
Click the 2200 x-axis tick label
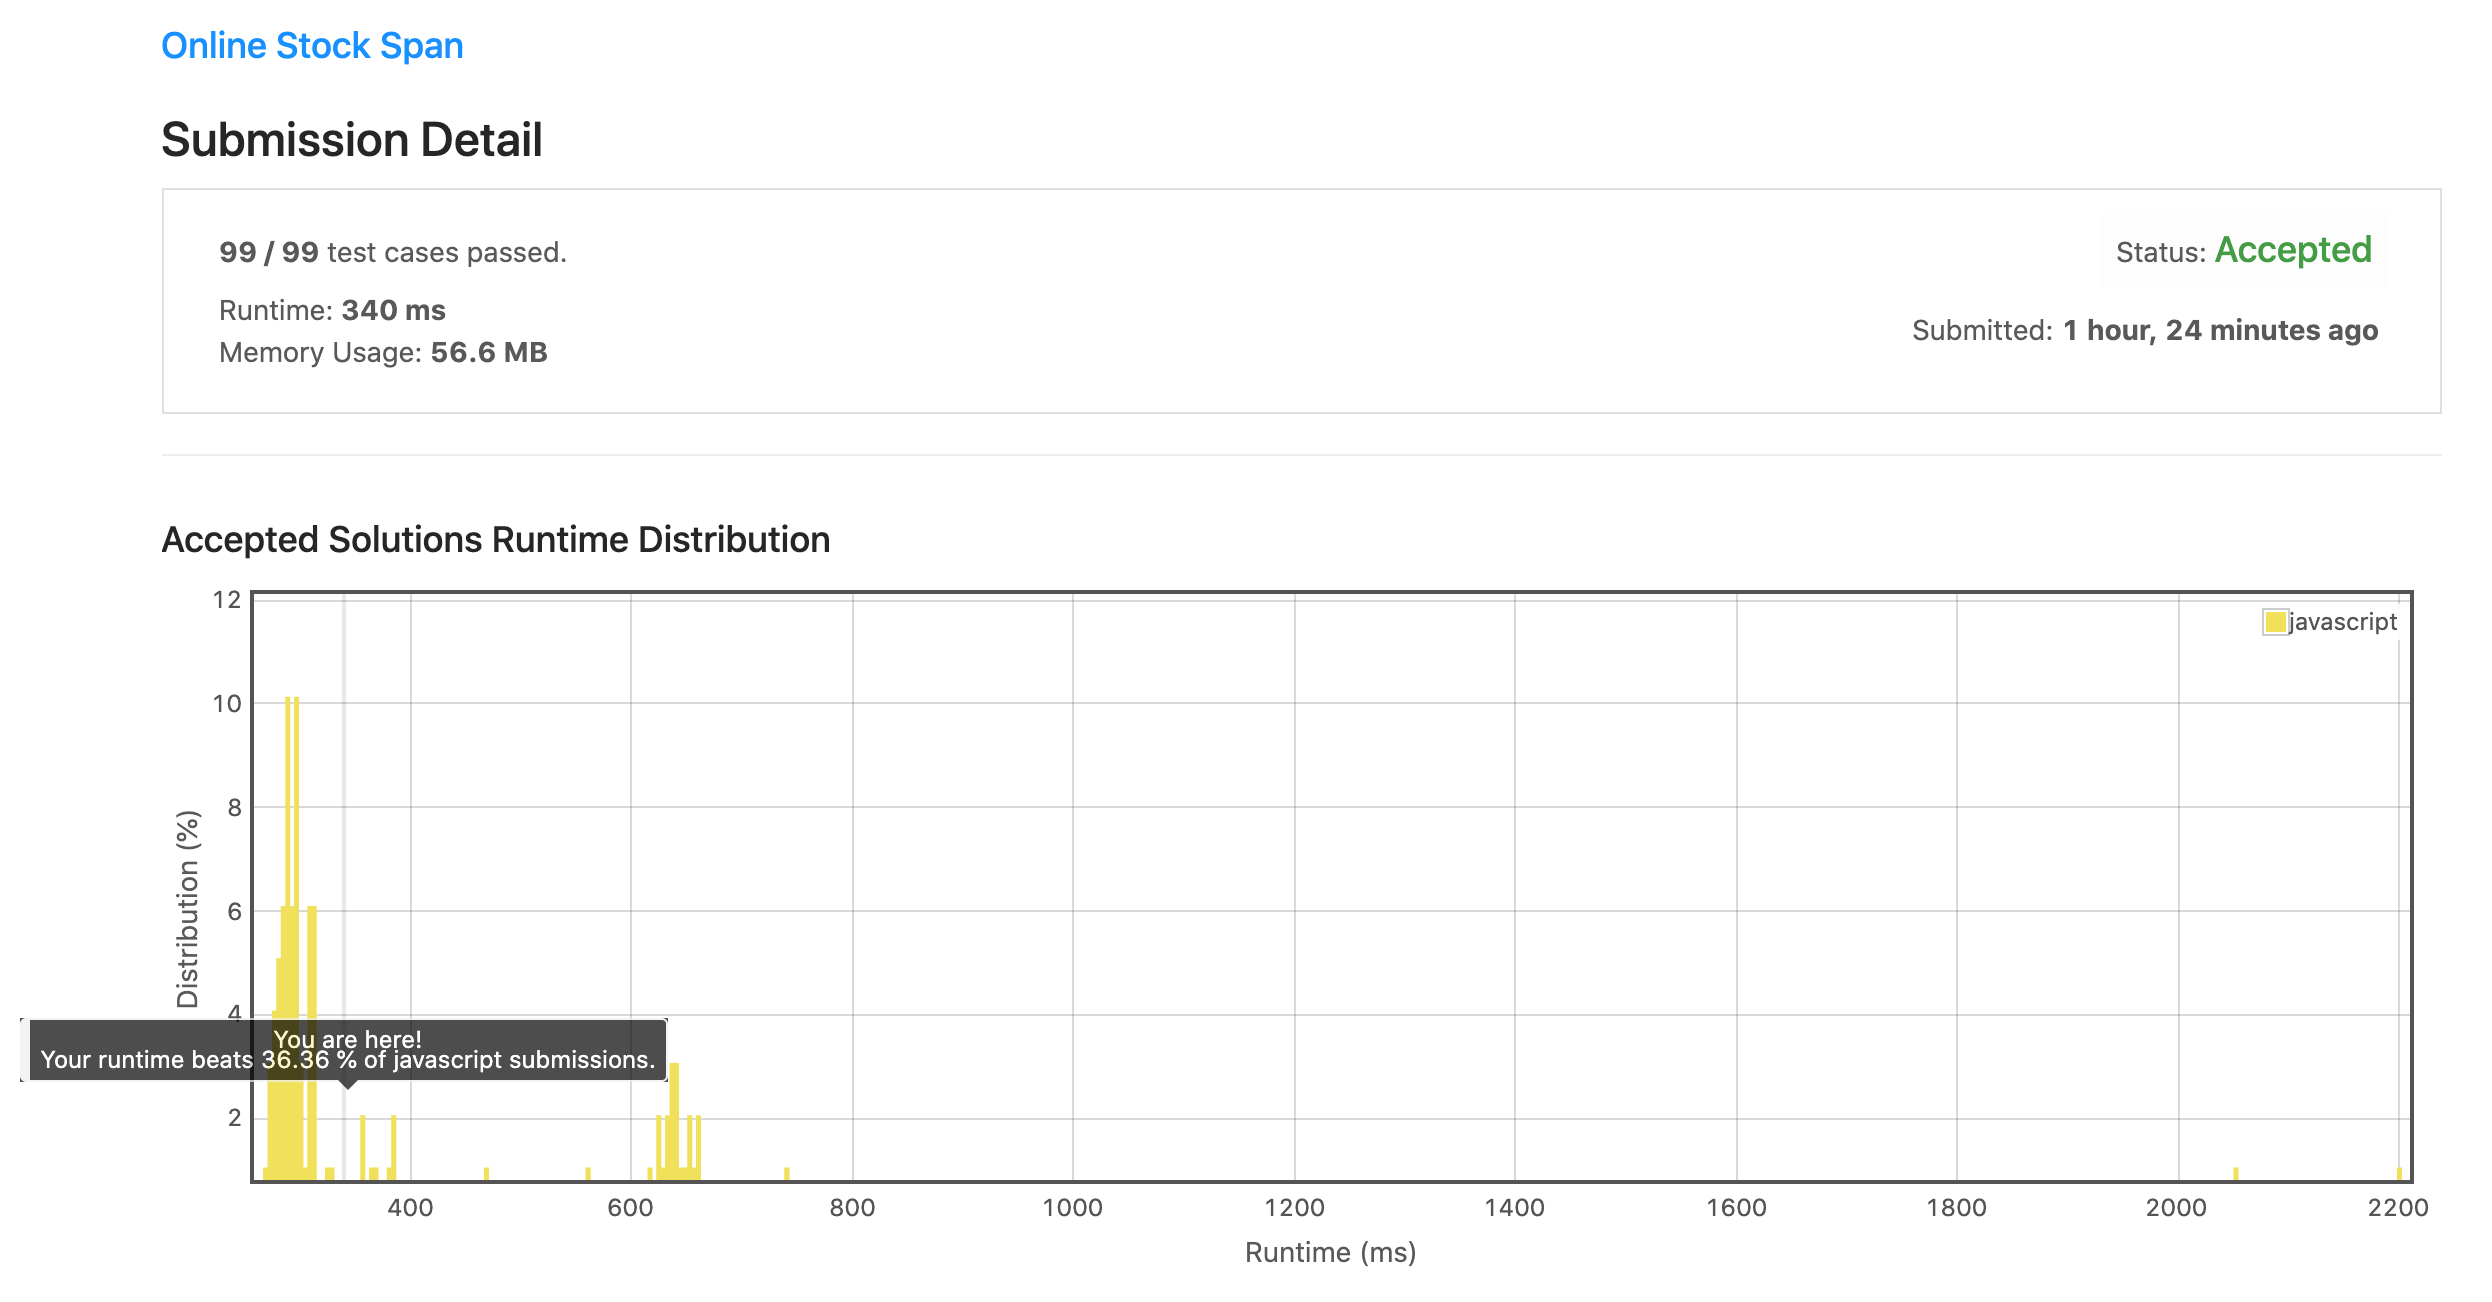tap(2398, 1207)
